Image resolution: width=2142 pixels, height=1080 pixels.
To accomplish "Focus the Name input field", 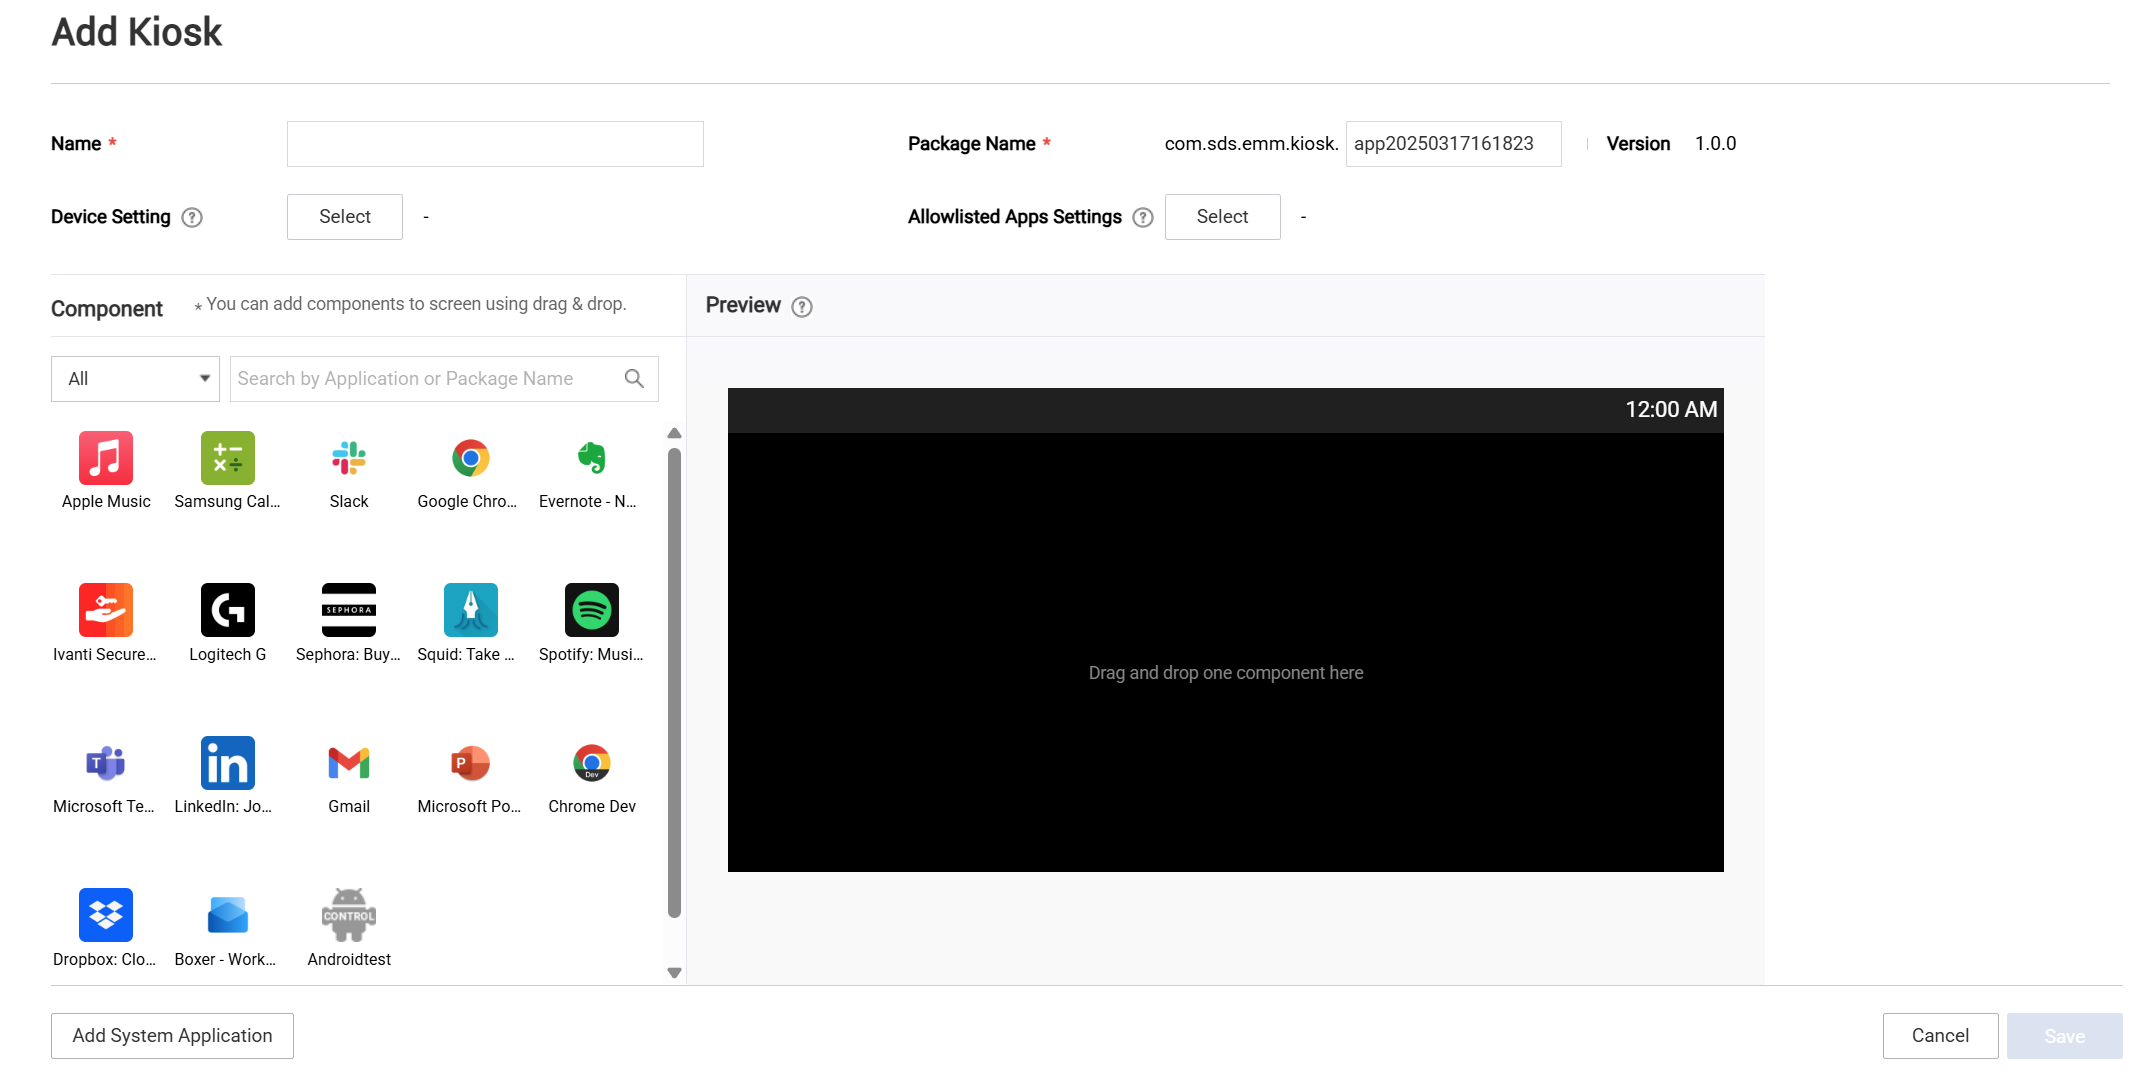I will tap(494, 143).
